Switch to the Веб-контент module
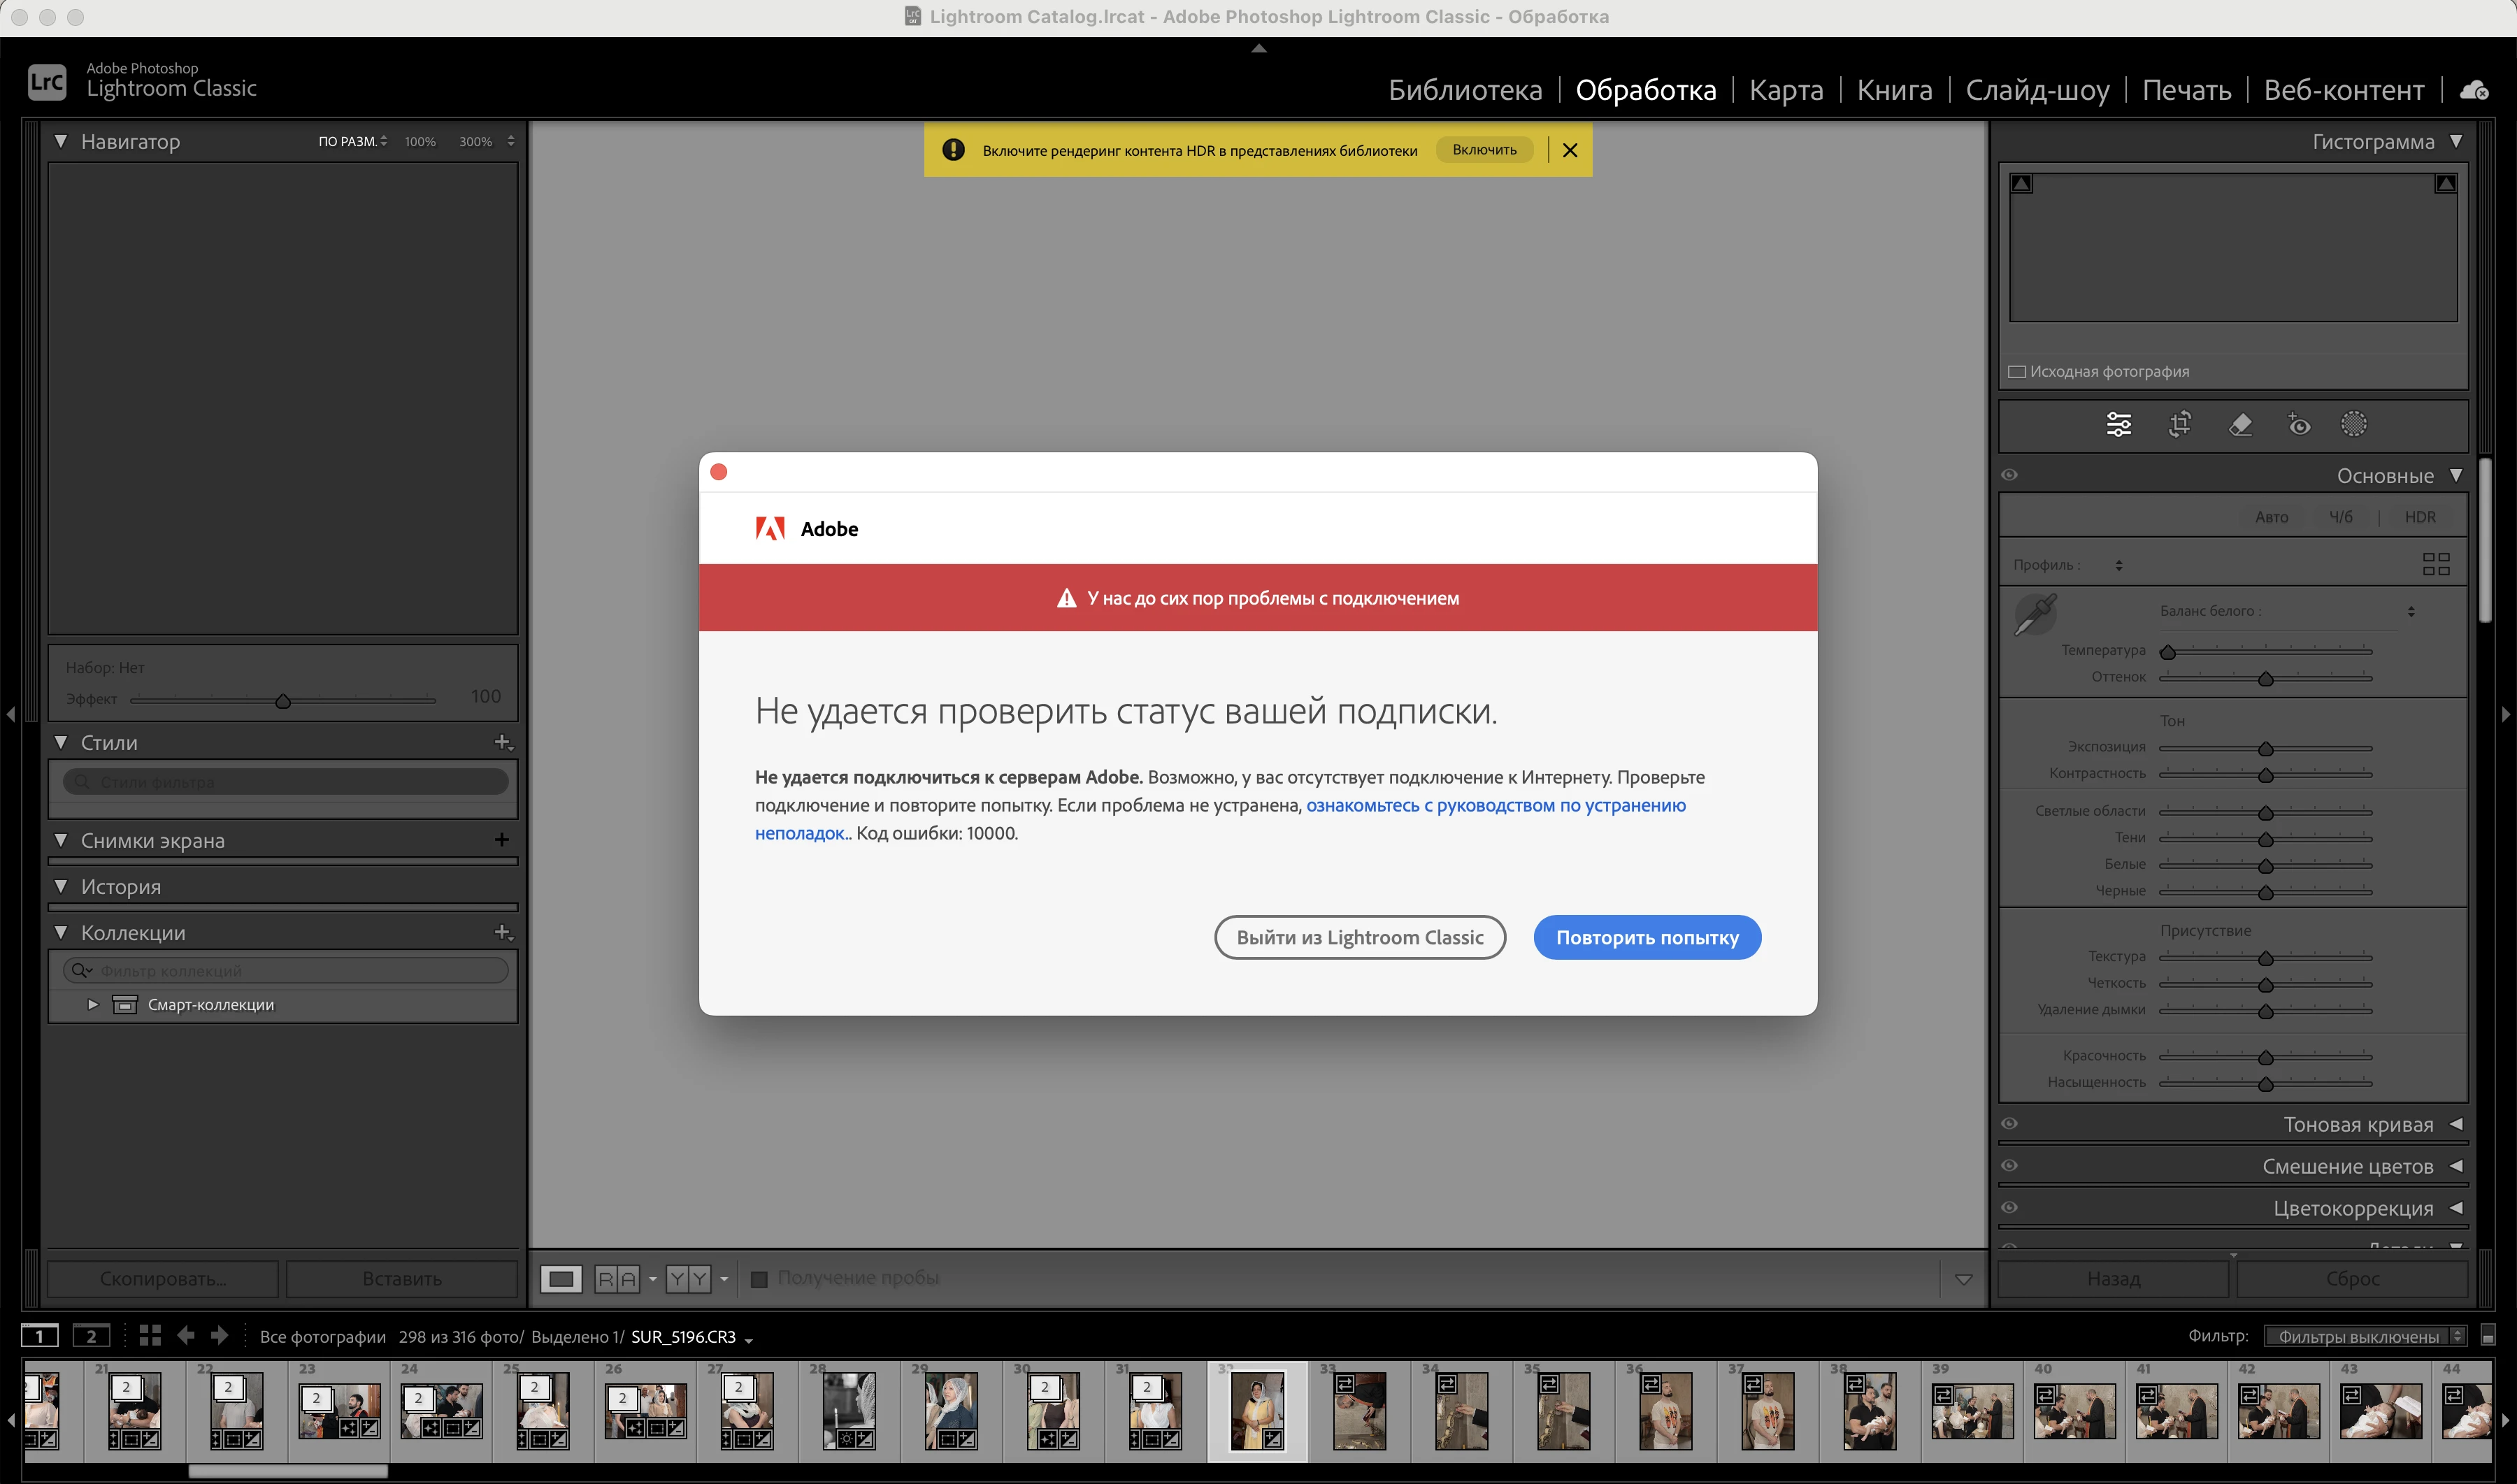Viewport: 2517px width, 1484px height. (x=2344, y=90)
